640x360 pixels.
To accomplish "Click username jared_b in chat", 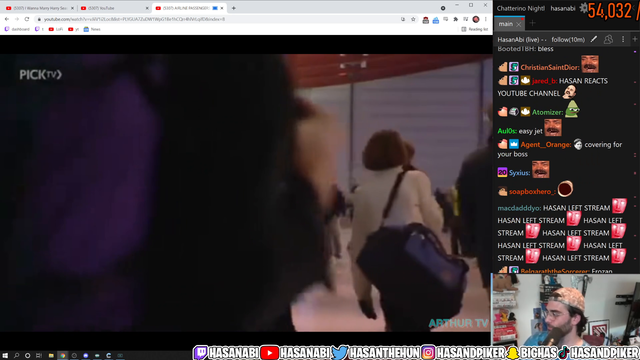I will coord(544,81).
